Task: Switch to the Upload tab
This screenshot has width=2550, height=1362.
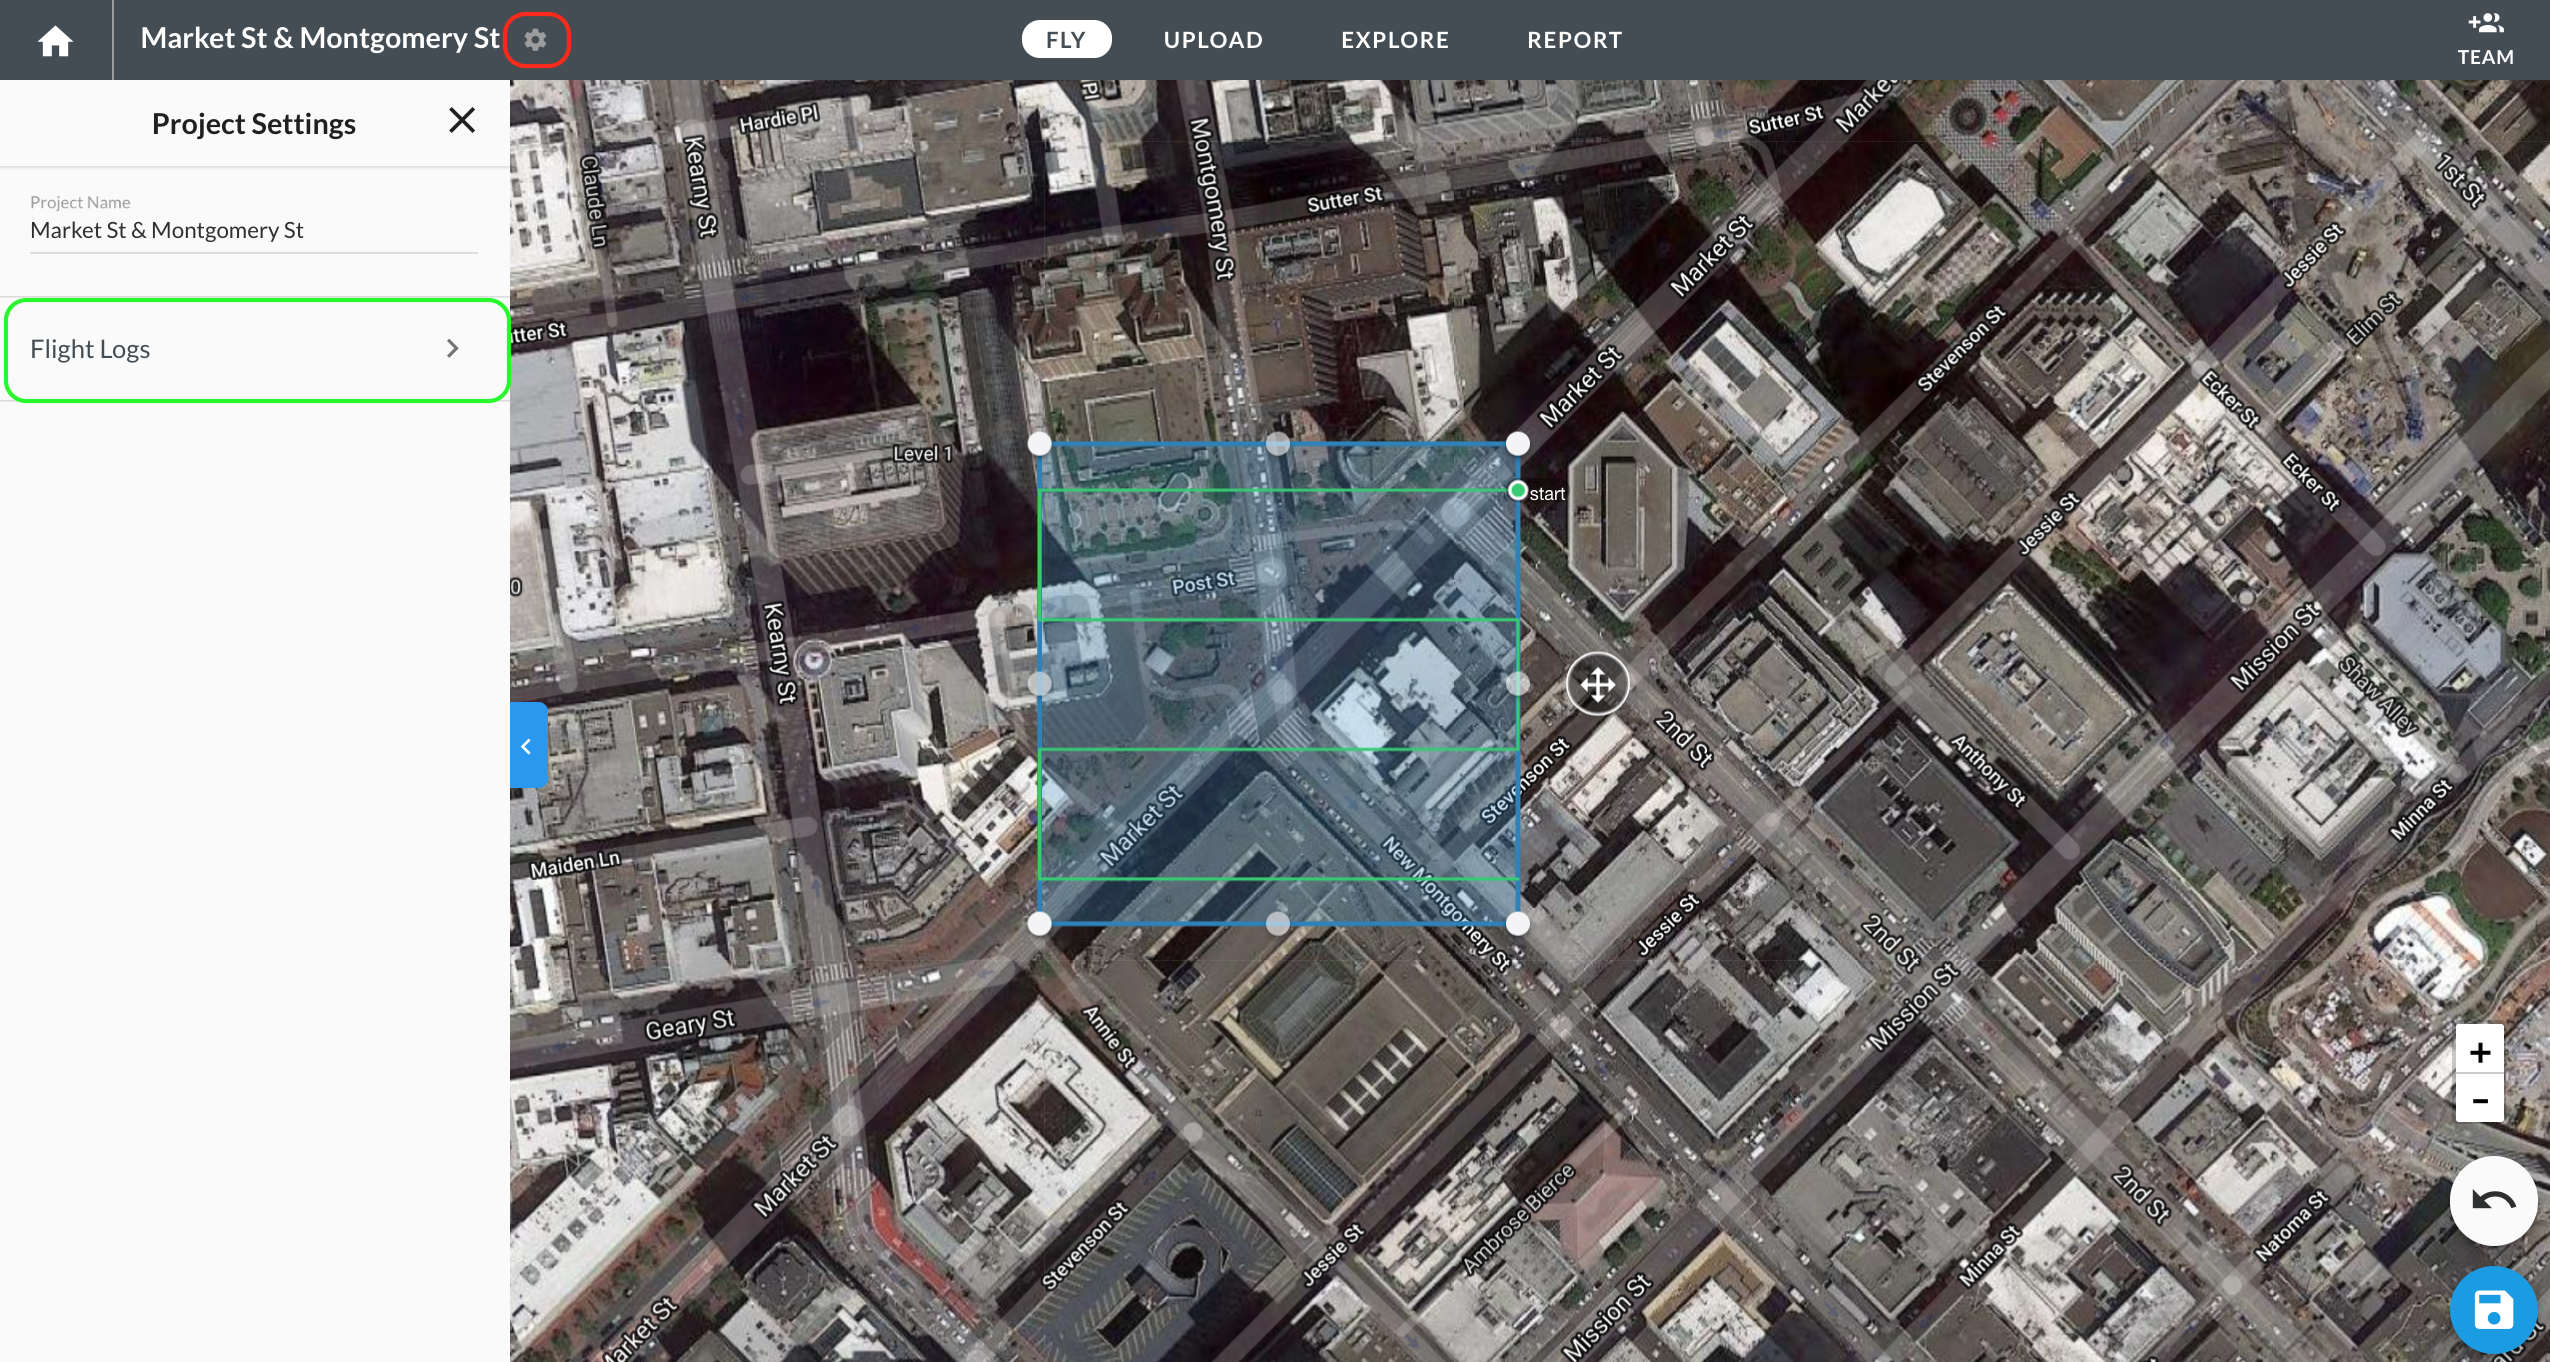Action: click(1213, 40)
